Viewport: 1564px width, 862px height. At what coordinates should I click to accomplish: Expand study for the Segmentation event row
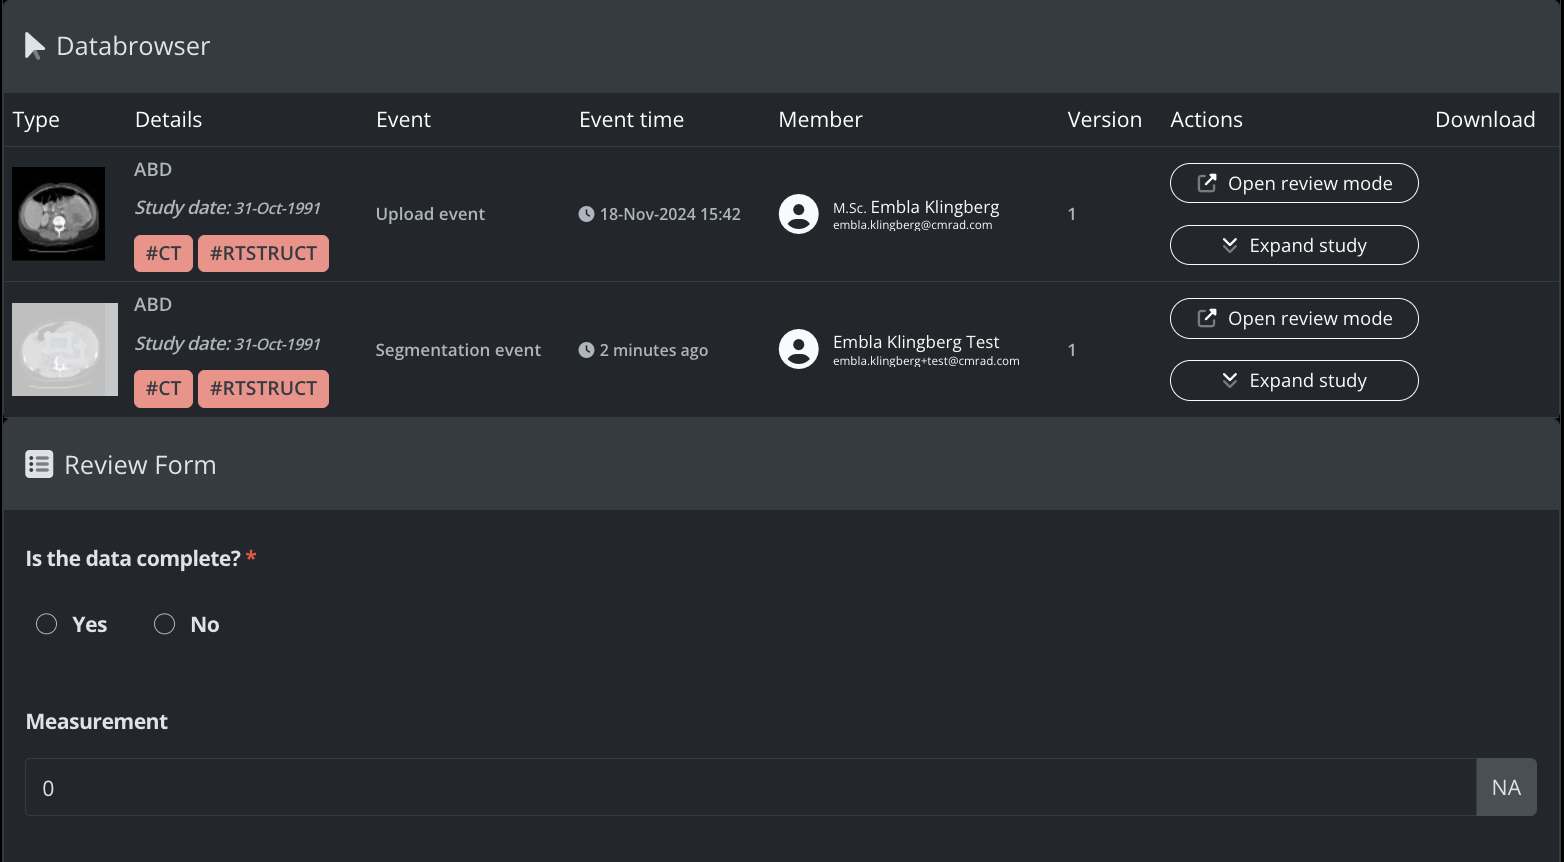1293,380
